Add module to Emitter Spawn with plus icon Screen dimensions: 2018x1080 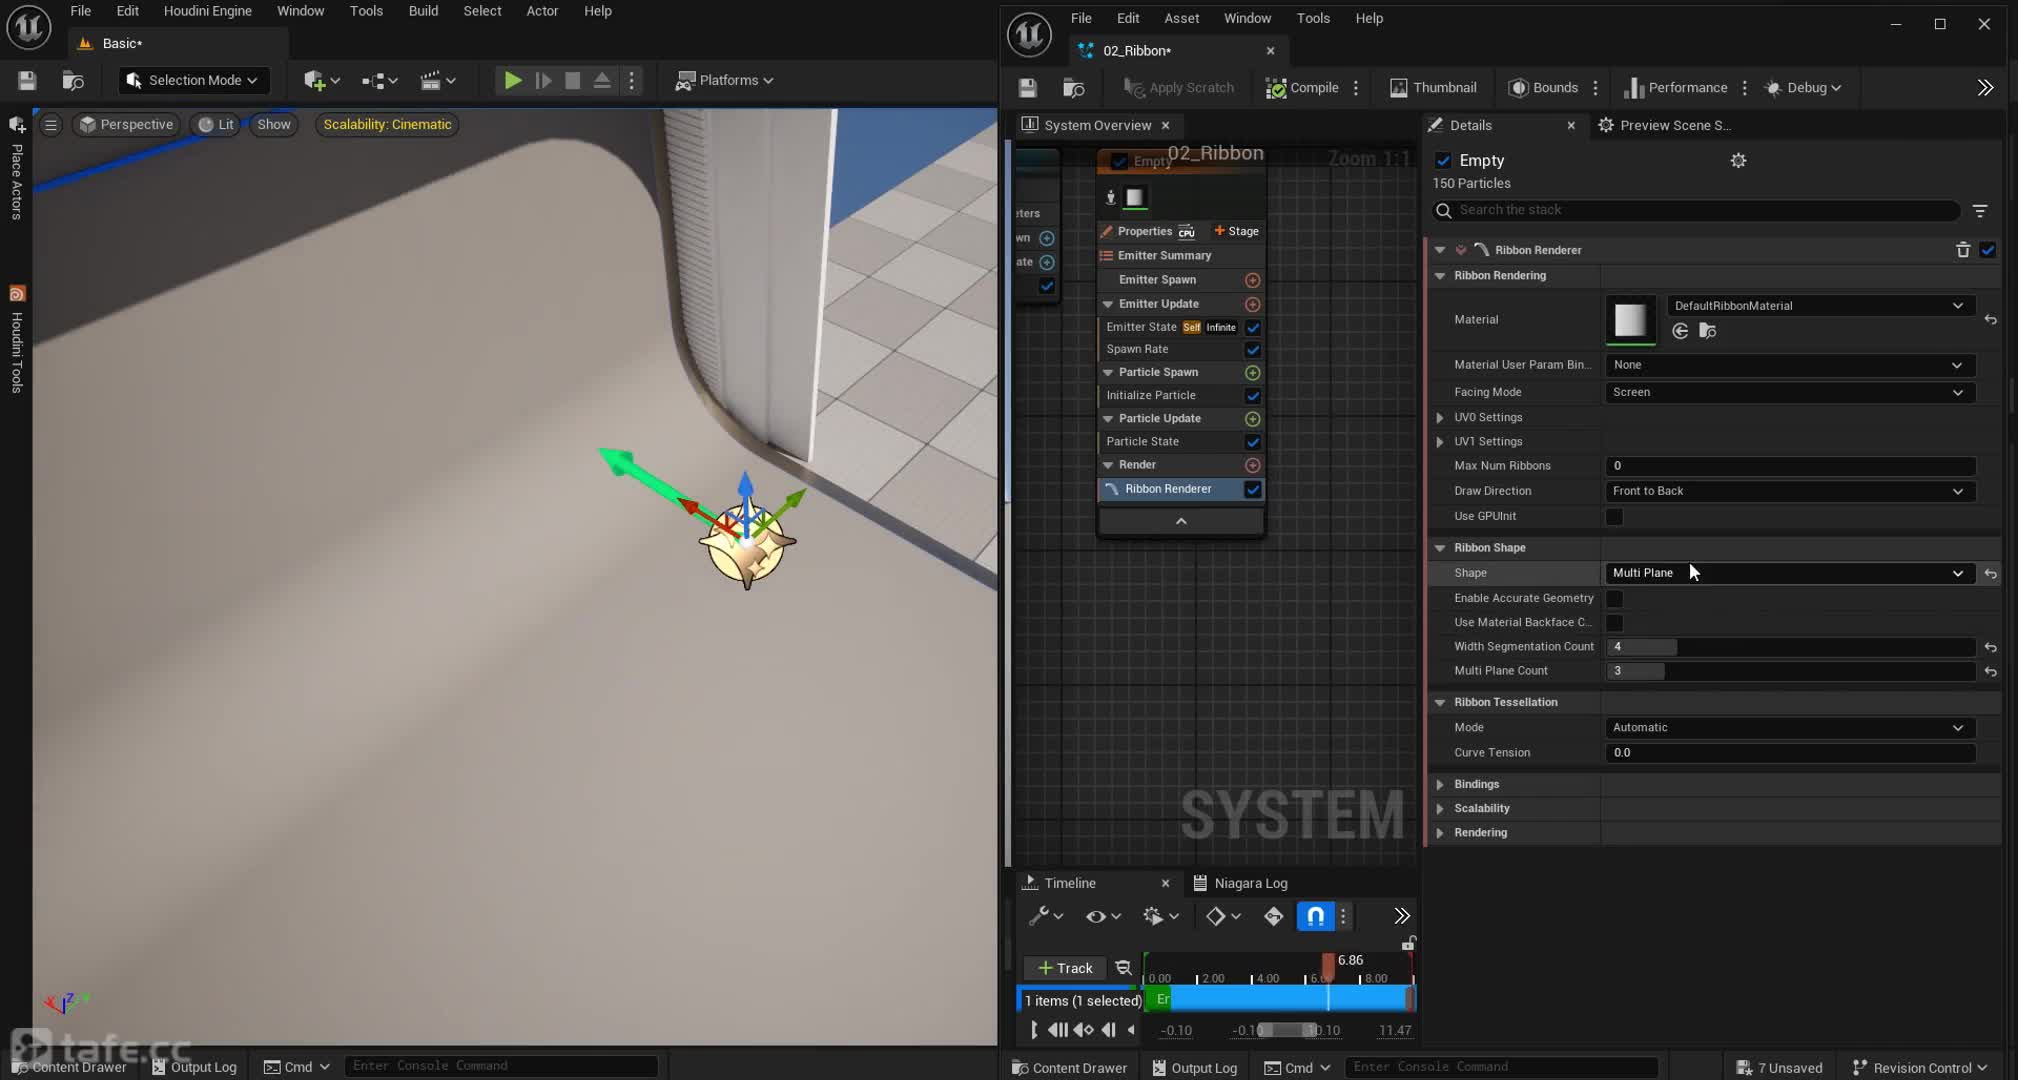tap(1252, 281)
